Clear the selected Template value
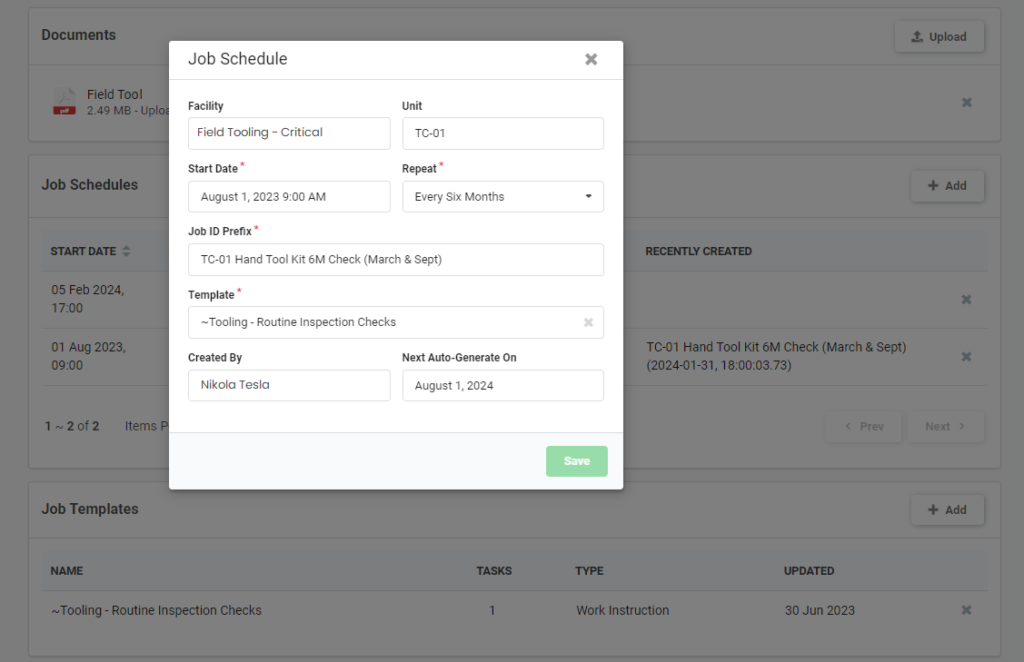This screenshot has width=1024, height=662. click(588, 322)
